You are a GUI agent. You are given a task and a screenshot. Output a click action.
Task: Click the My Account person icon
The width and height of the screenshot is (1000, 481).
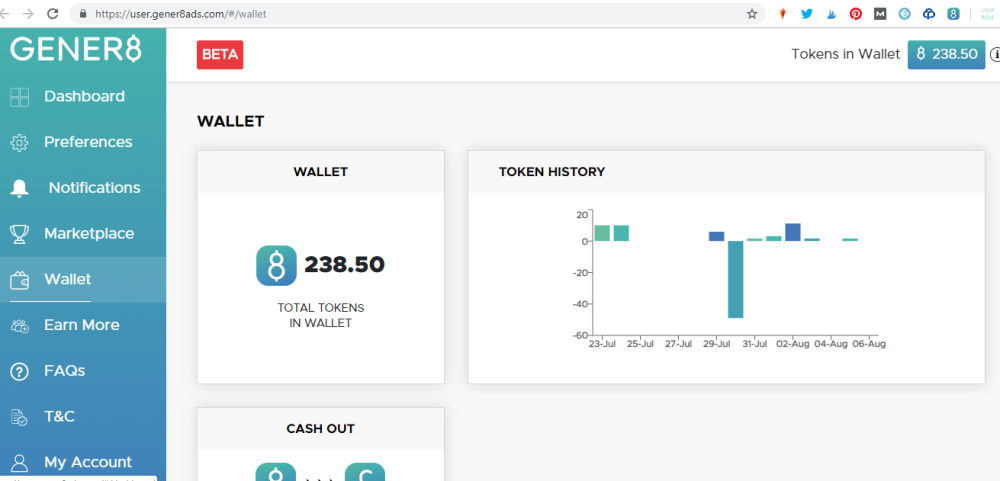pyautogui.click(x=20, y=462)
